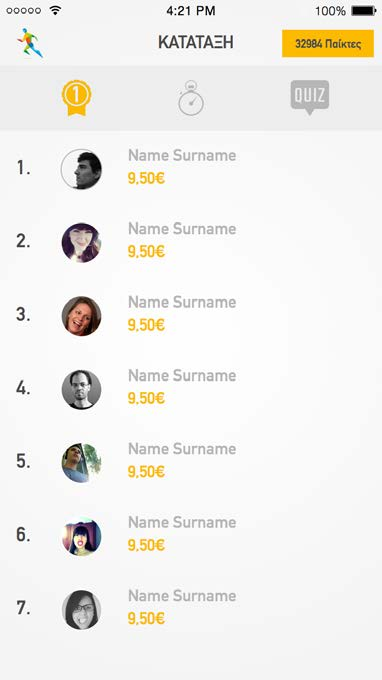382x680 pixels.
Task: Tap the 9,50€ amount in row 2
Action: tap(146, 252)
